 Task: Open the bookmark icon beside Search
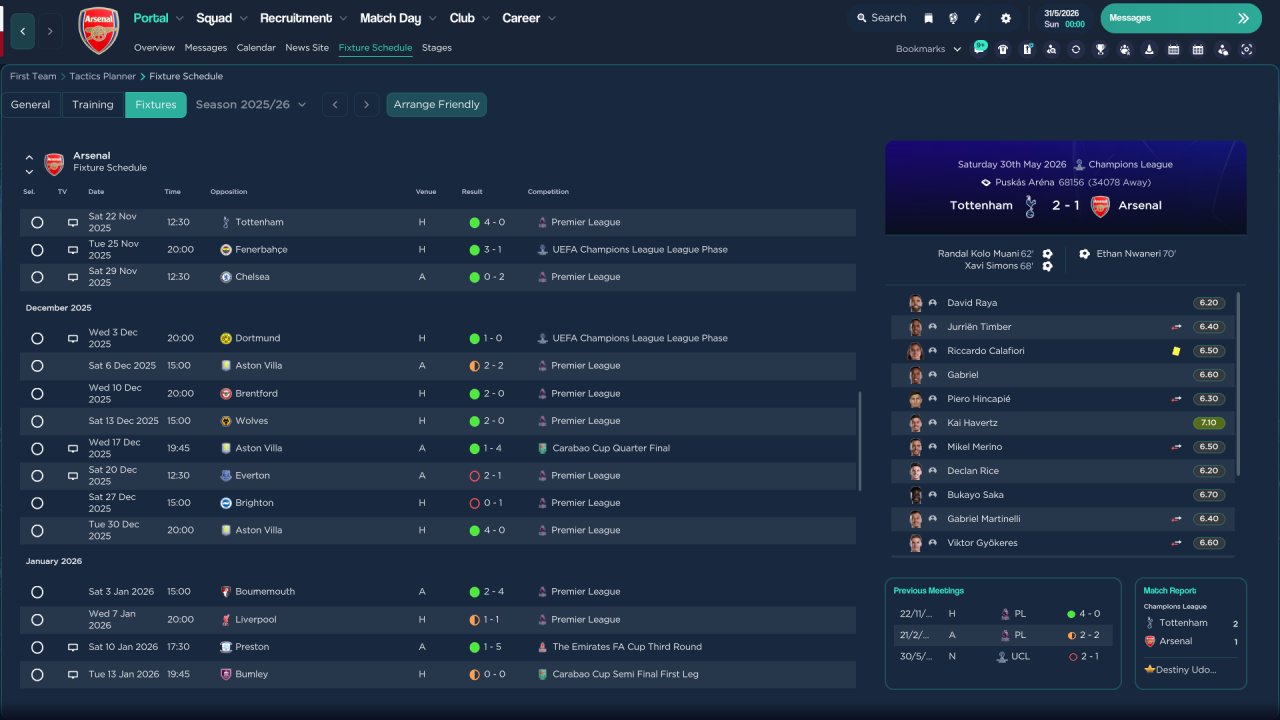pyautogui.click(x=928, y=18)
